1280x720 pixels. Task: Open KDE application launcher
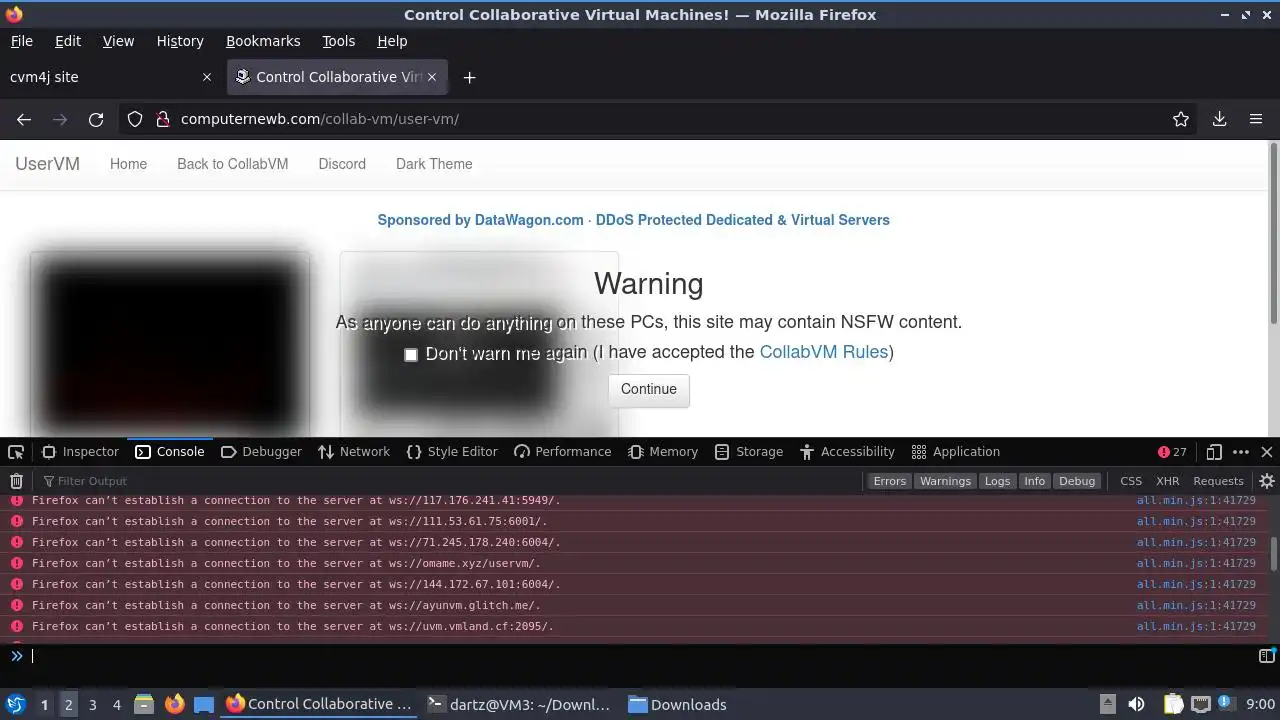coord(16,704)
